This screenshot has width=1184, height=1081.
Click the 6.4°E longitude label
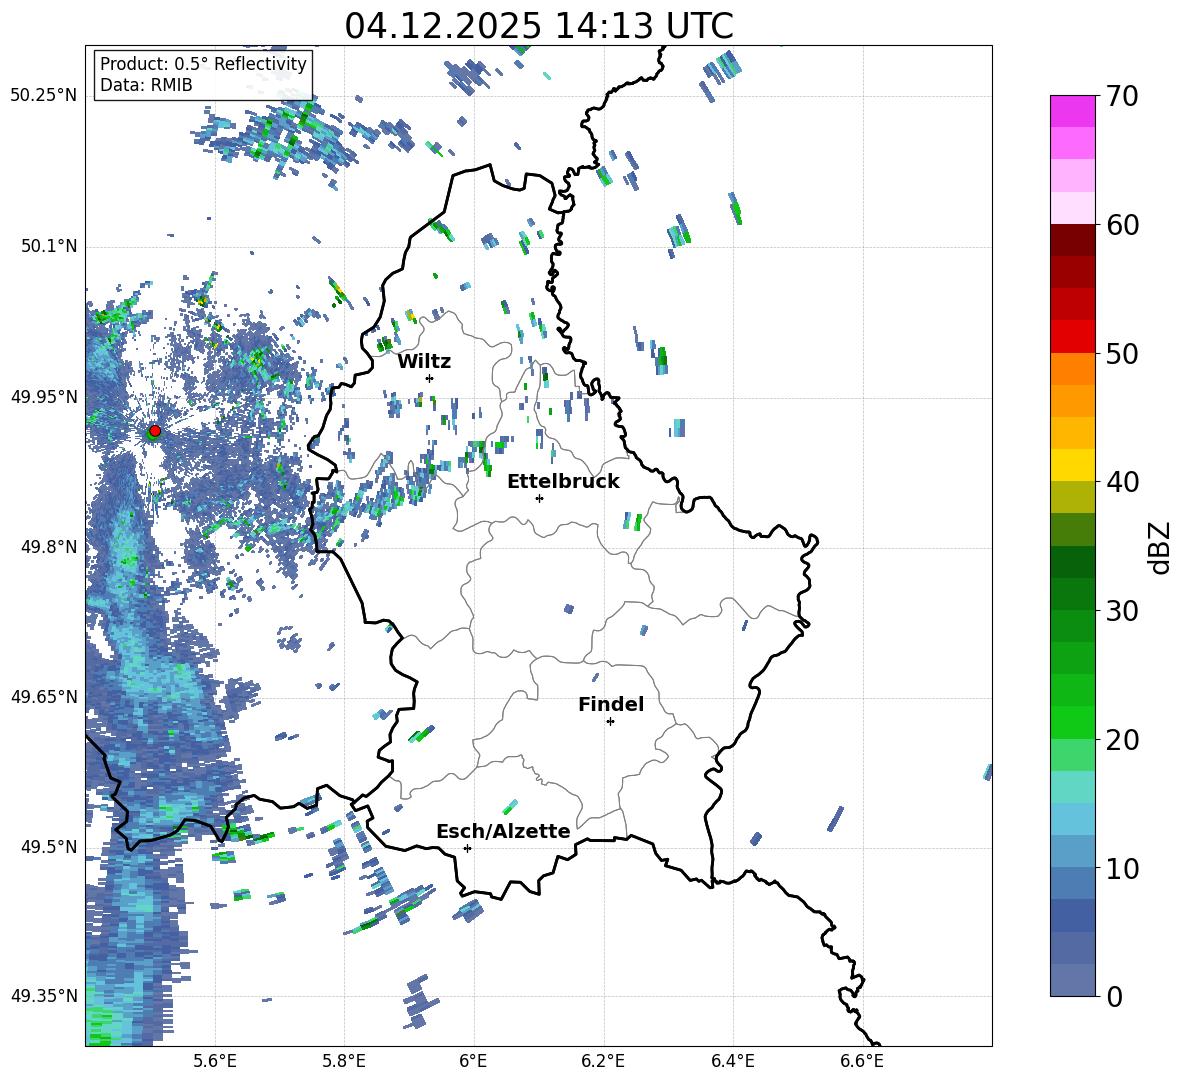[x=732, y=1061]
